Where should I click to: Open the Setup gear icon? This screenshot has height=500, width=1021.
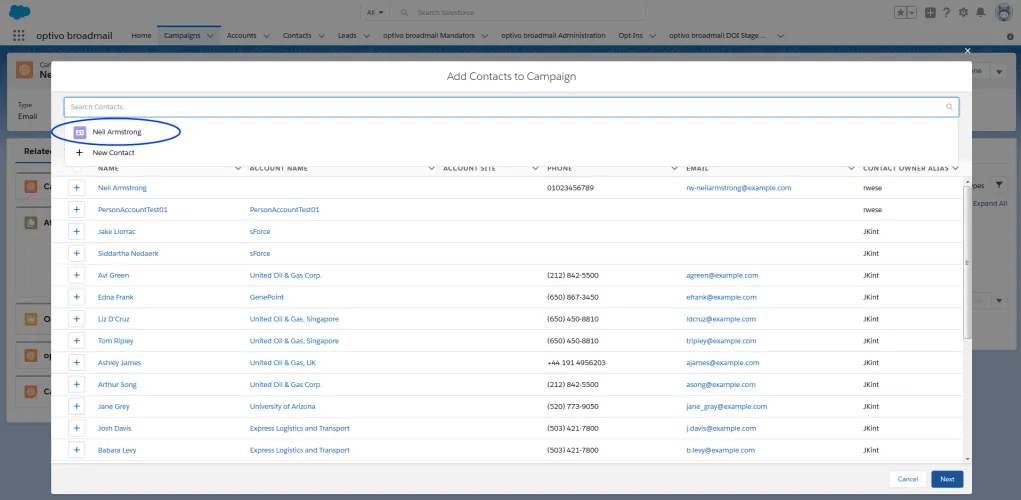point(963,12)
